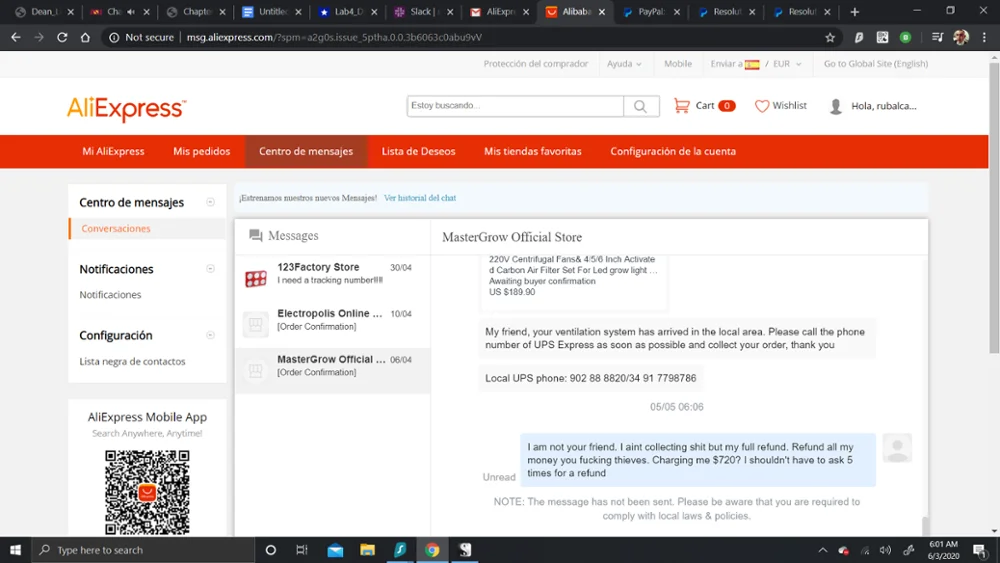Open 123Factory Store conversation
Viewport: 1000px width, 563px height.
(x=332, y=278)
